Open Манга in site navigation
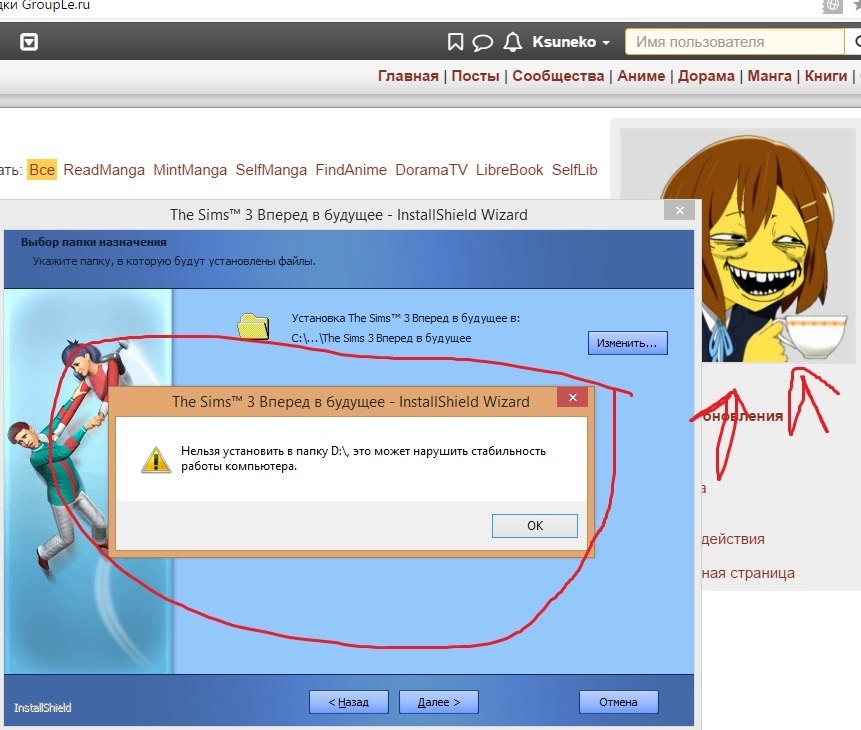This screenshot has height=730, width=861. (x=769, y=76)
